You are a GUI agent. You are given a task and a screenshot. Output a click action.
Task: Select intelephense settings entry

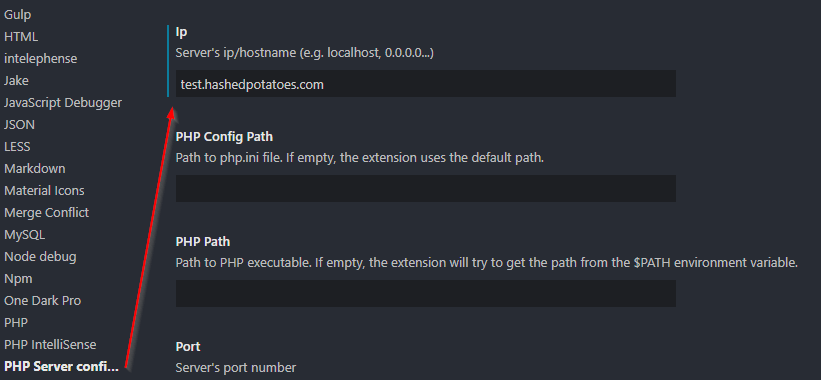40,59
